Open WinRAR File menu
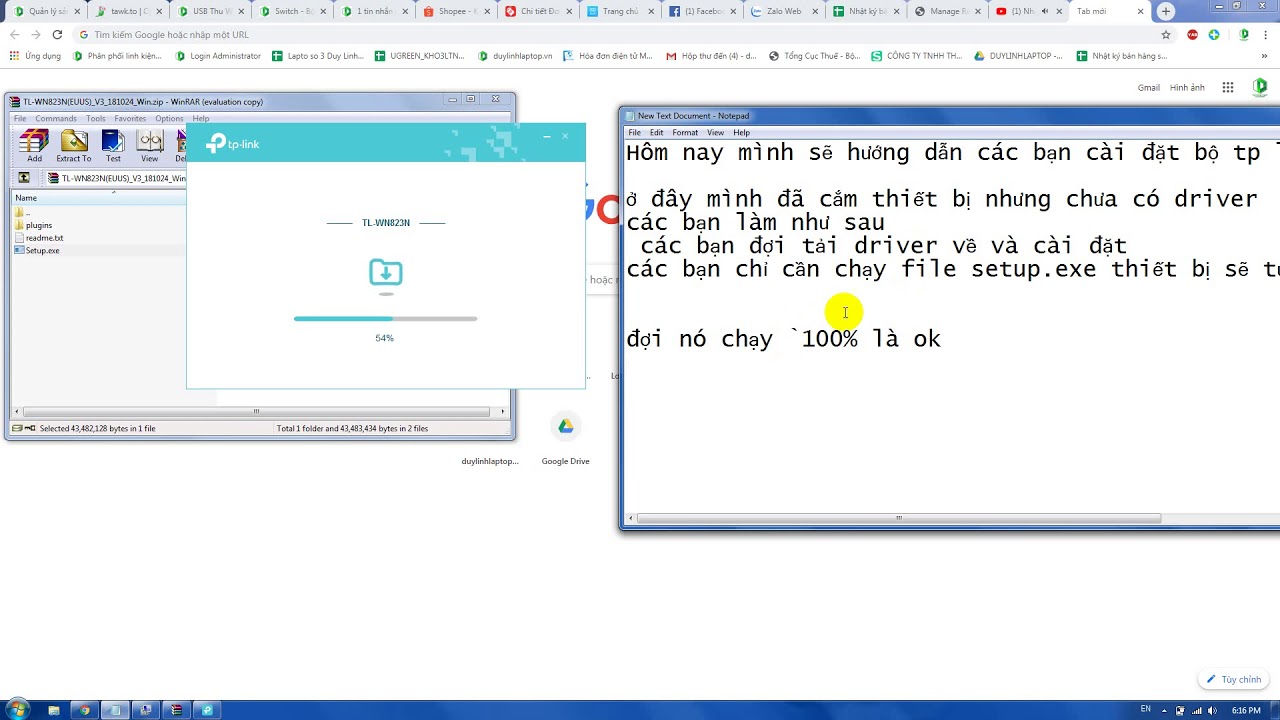This screenshot has width=1280, height=720. [x=20, y=119]
